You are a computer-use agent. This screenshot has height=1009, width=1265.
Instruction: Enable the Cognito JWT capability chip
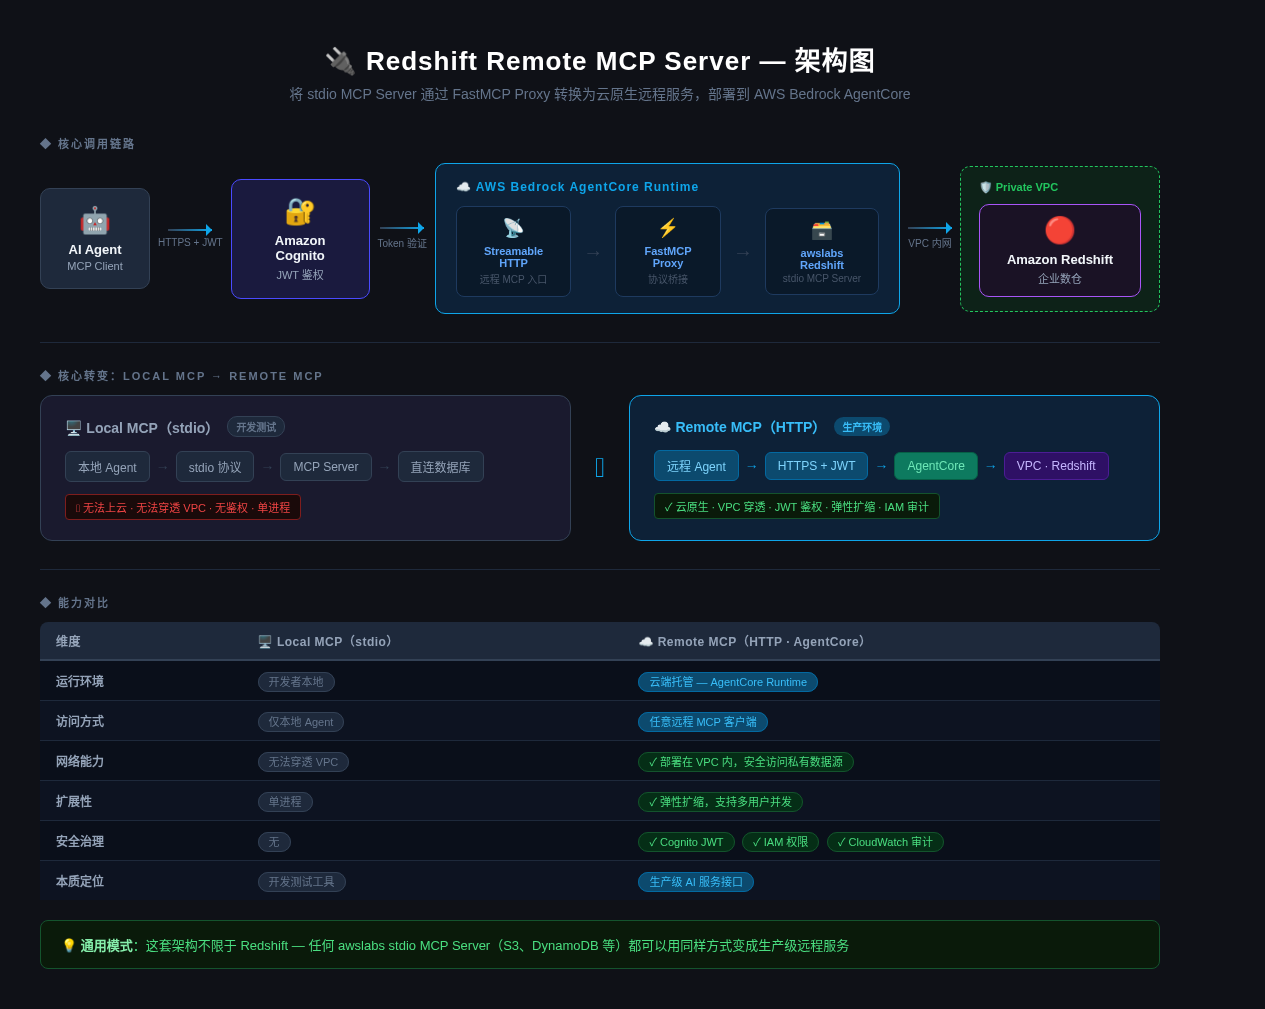686,842
